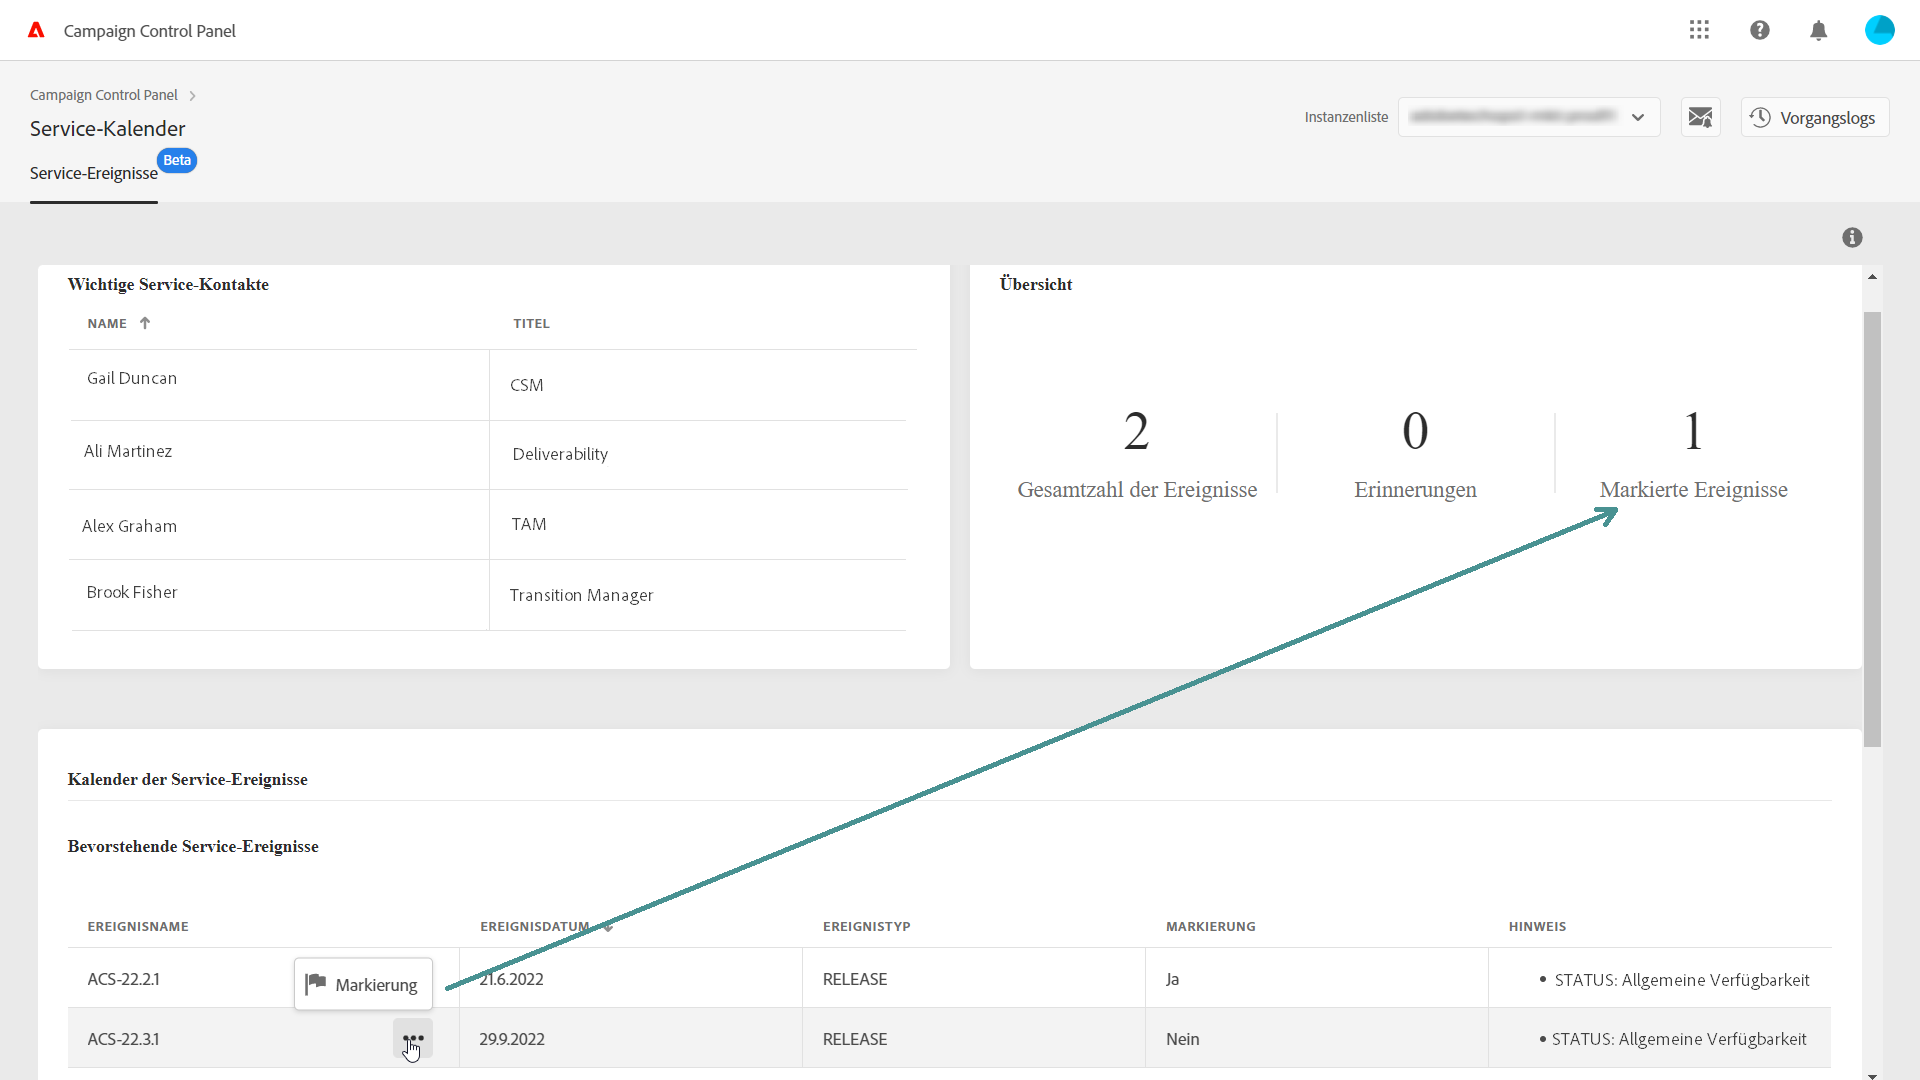The width and height of the screenshot is (1920, 1080).
Task: Go to Campaign Control Panel breadcrumb
Action: (x=104, y=95)
